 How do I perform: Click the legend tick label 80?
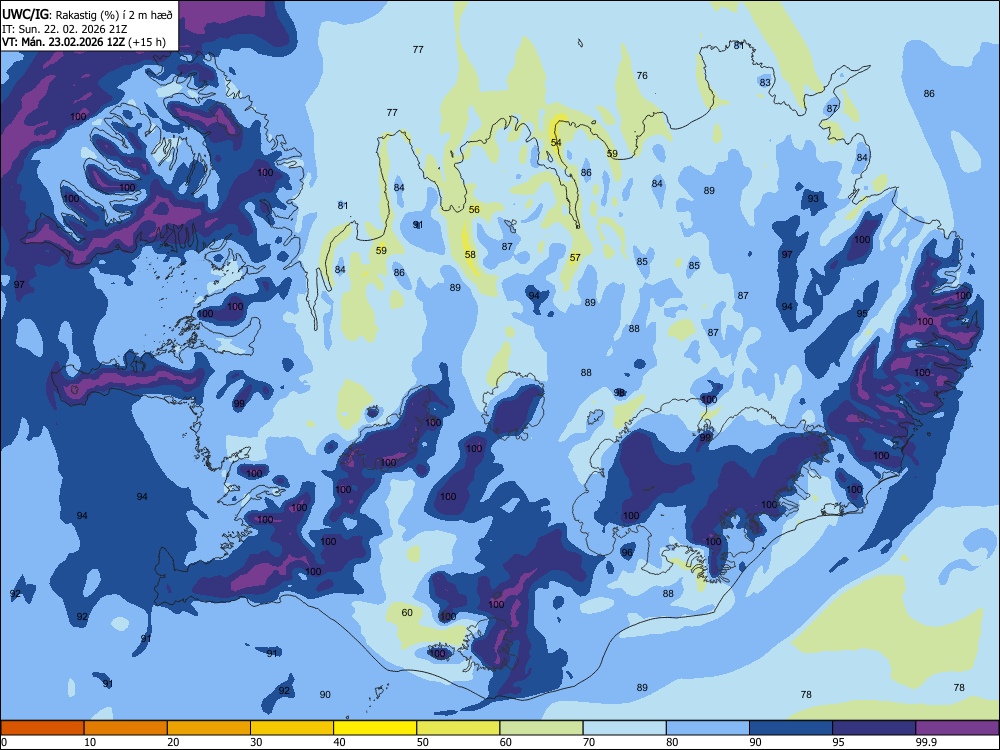672,742
